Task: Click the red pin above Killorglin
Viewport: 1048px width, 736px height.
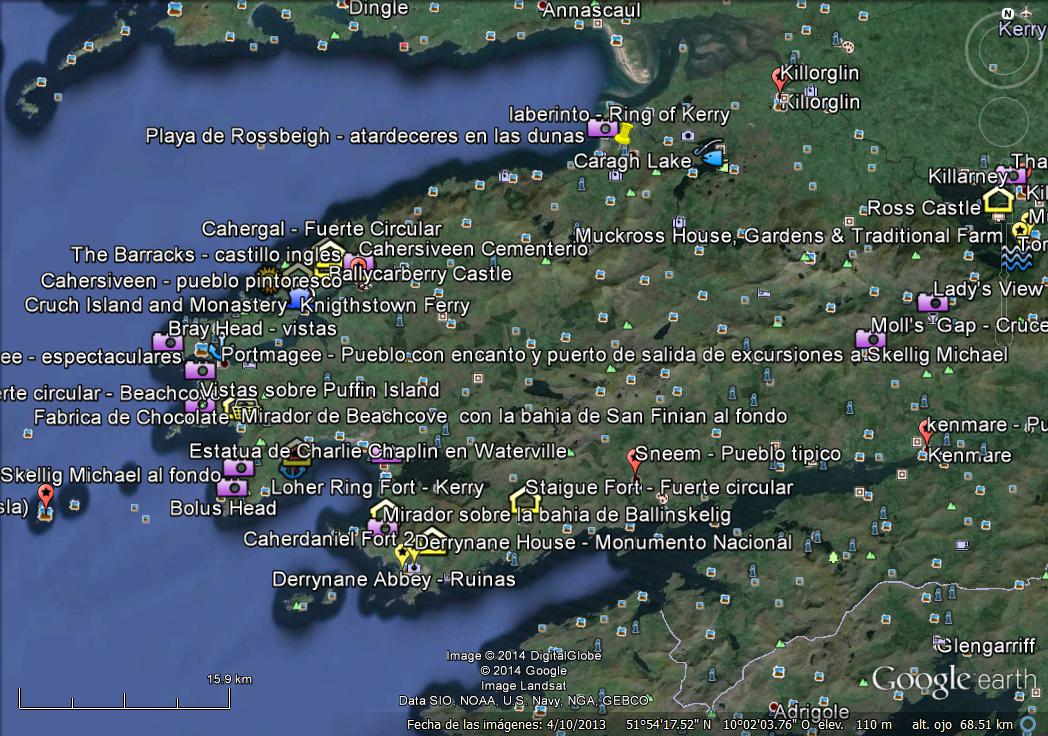Action: point(780,79)
